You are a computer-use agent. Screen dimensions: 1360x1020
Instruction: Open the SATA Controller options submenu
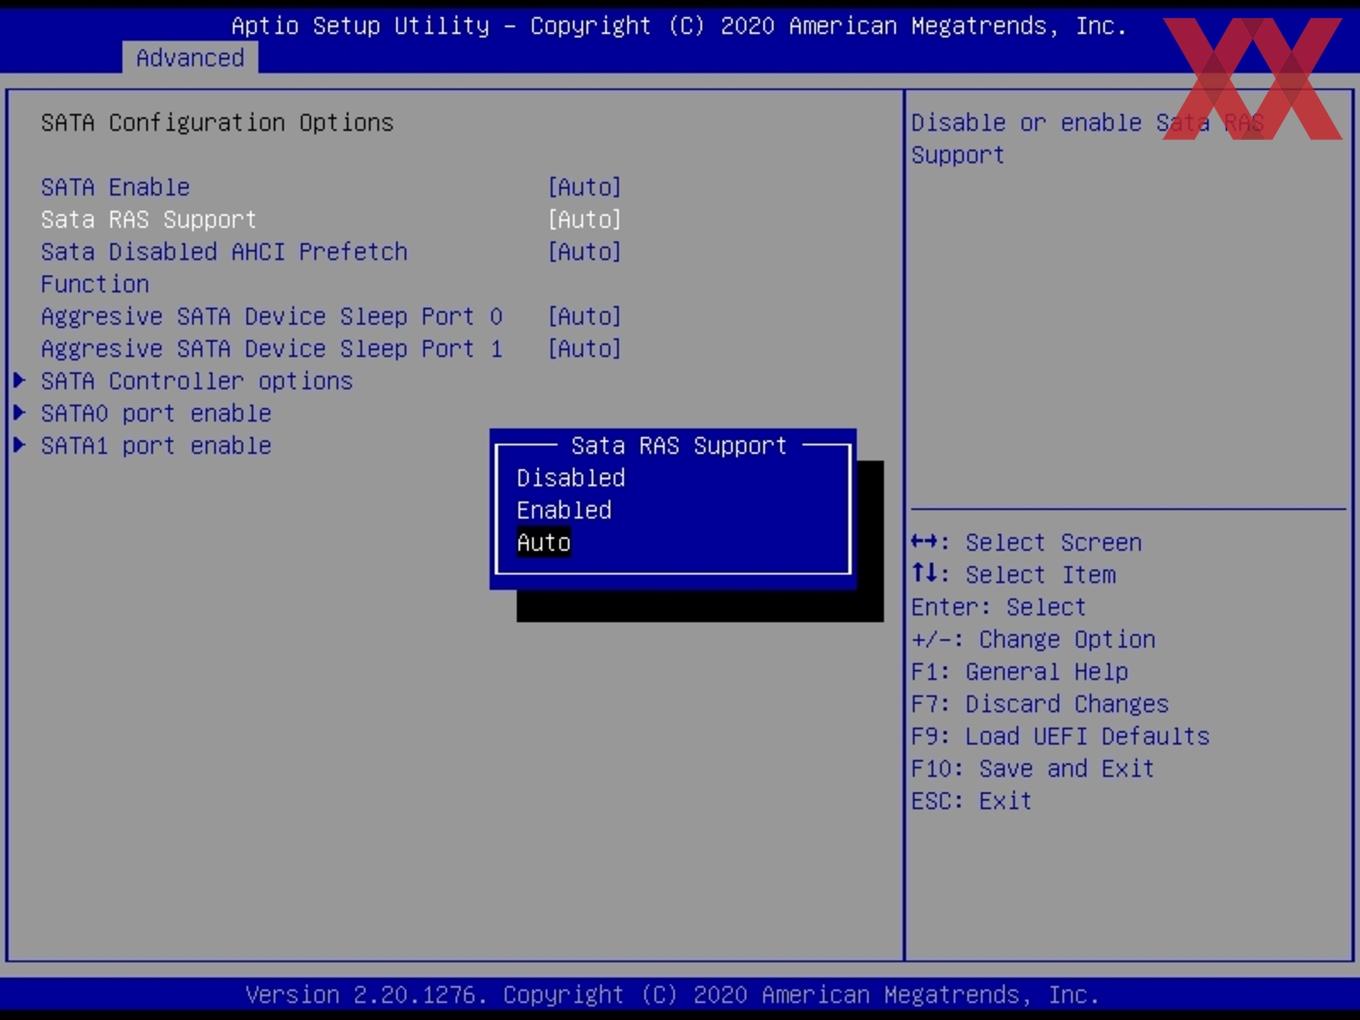pos(197,381)
